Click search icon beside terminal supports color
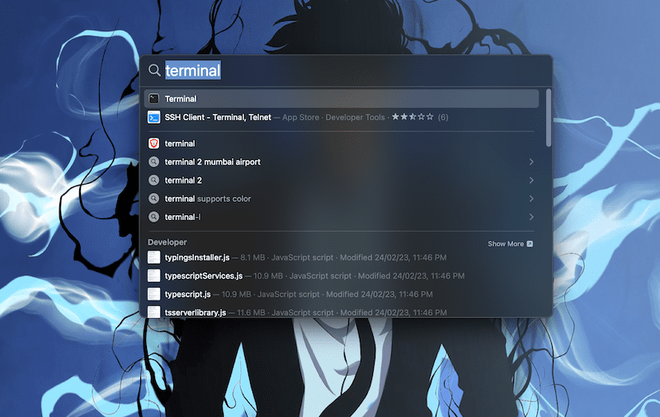 154,199
